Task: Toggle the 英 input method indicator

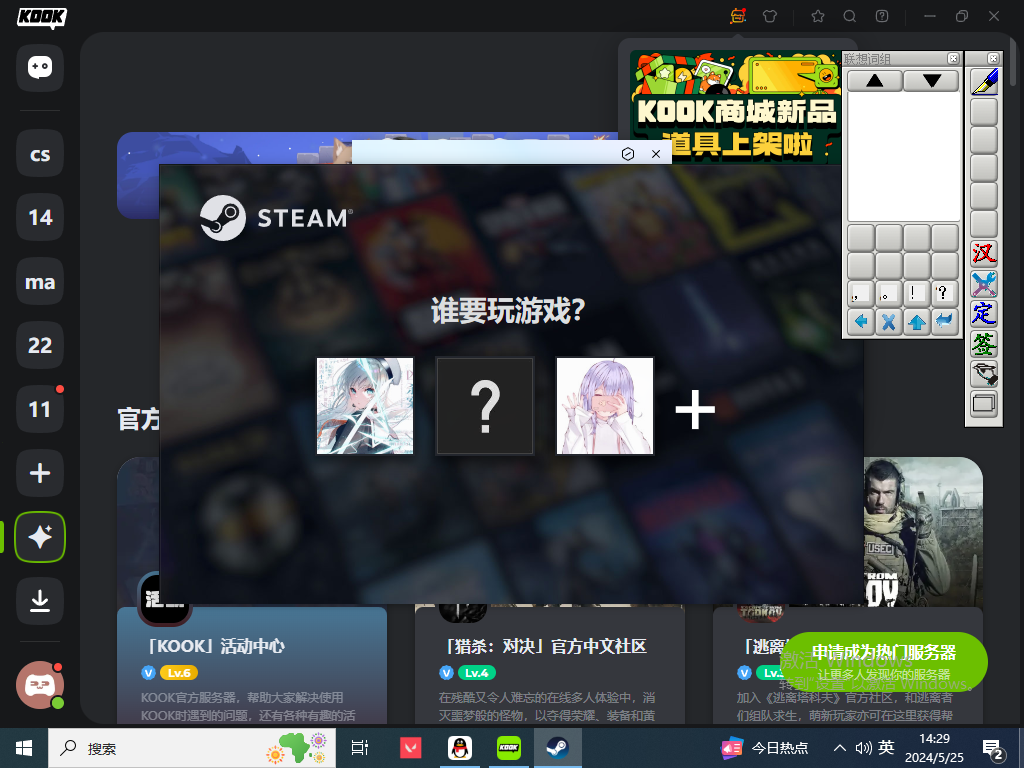Action: coord(886,748)
